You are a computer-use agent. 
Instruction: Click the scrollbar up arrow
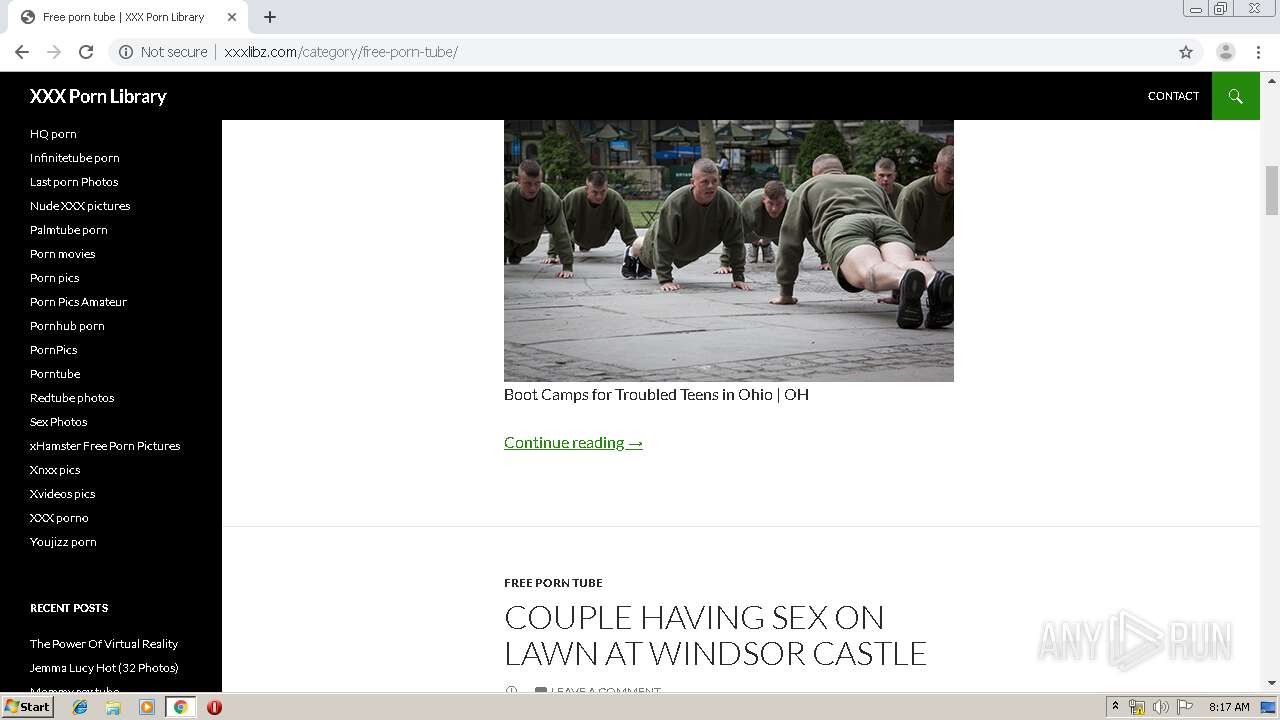[1272, 80]
